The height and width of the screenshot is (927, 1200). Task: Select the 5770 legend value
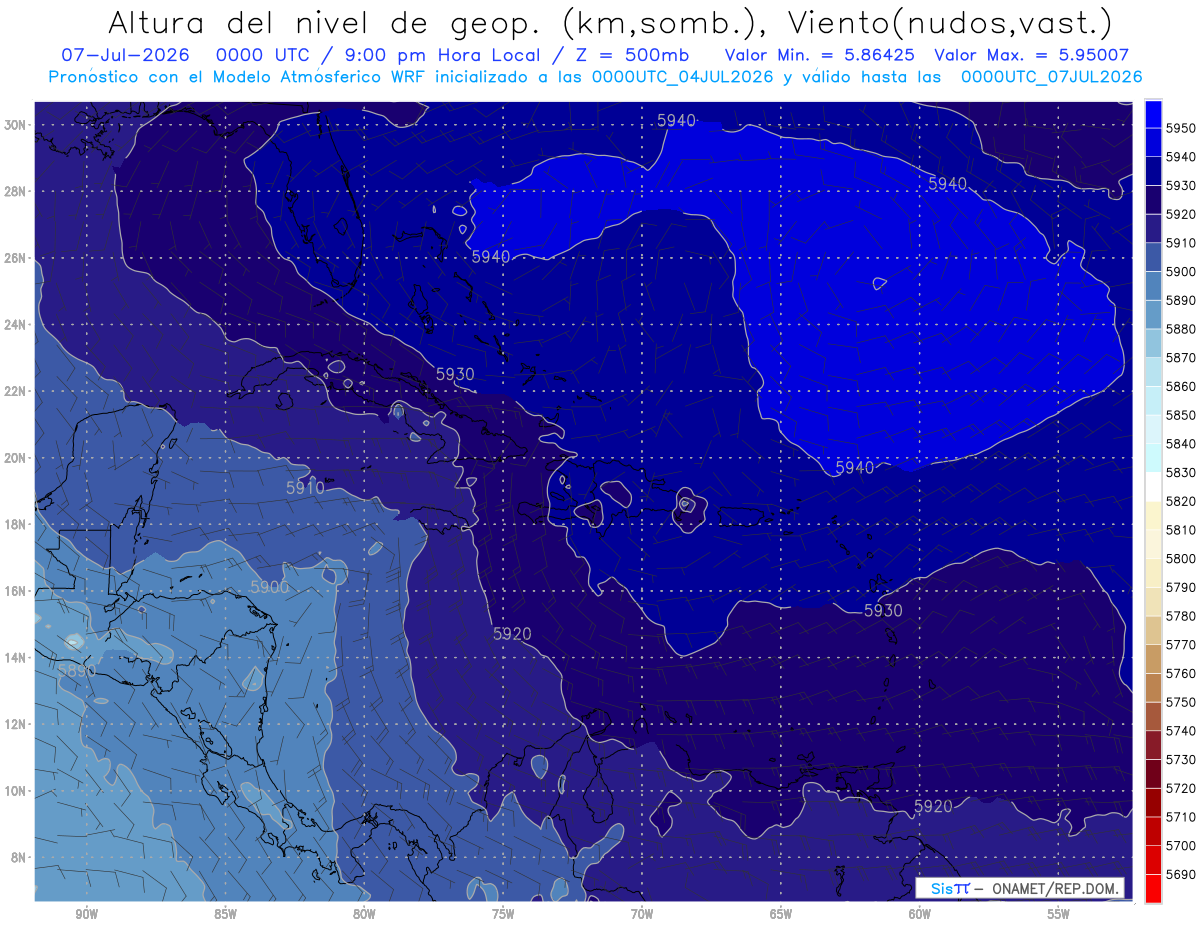coord(1181,645)
